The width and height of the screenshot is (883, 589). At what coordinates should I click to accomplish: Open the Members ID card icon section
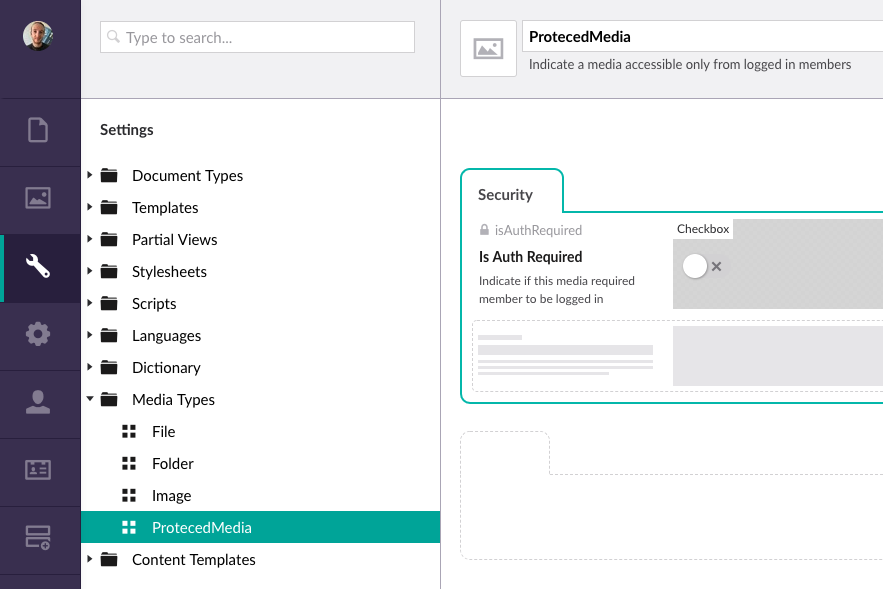click(38, 470)
